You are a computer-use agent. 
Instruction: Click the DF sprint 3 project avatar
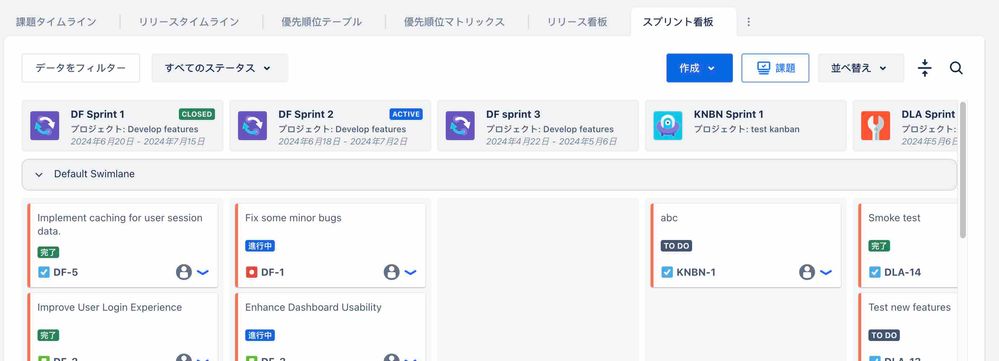(460, 125)
